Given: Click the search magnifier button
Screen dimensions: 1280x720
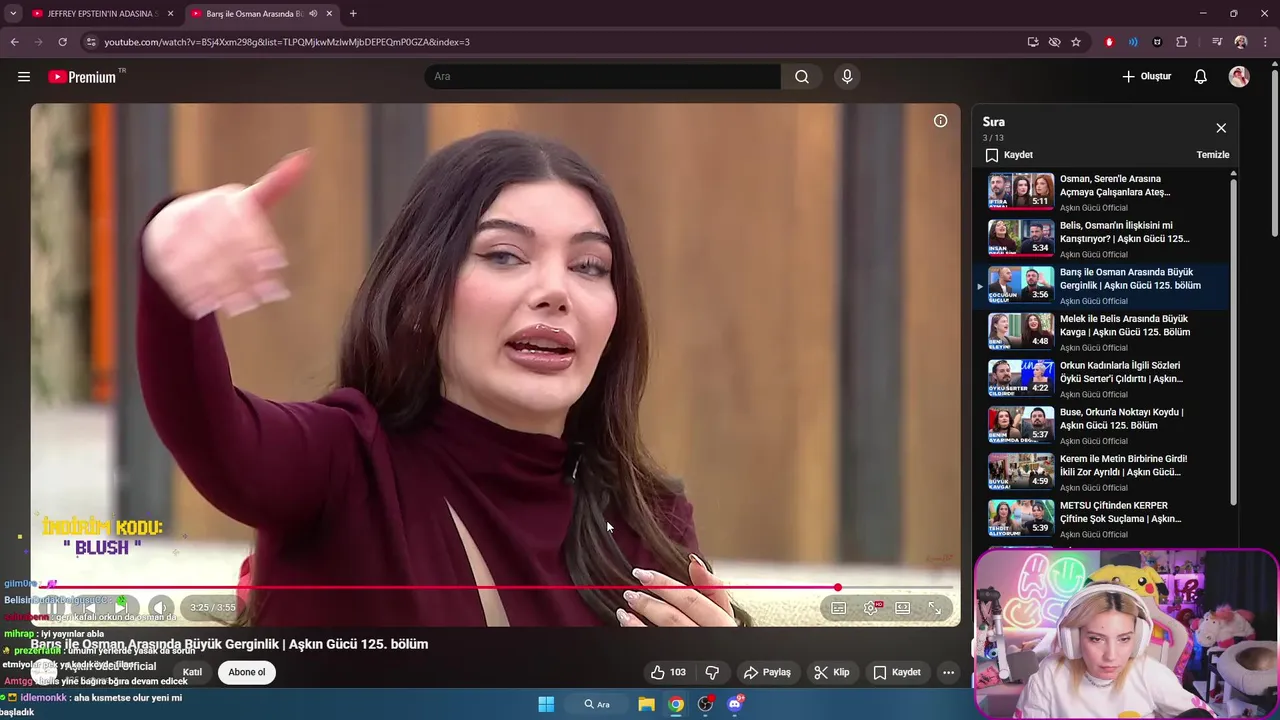Looking at the screenshot, I should click(802, 76).
